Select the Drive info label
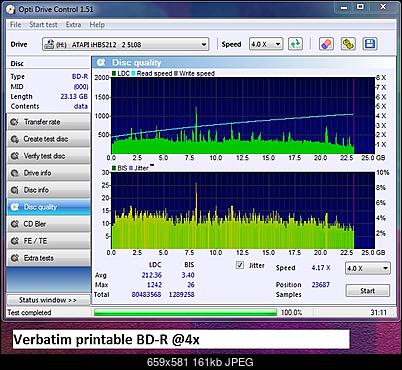 coord(37,173)
